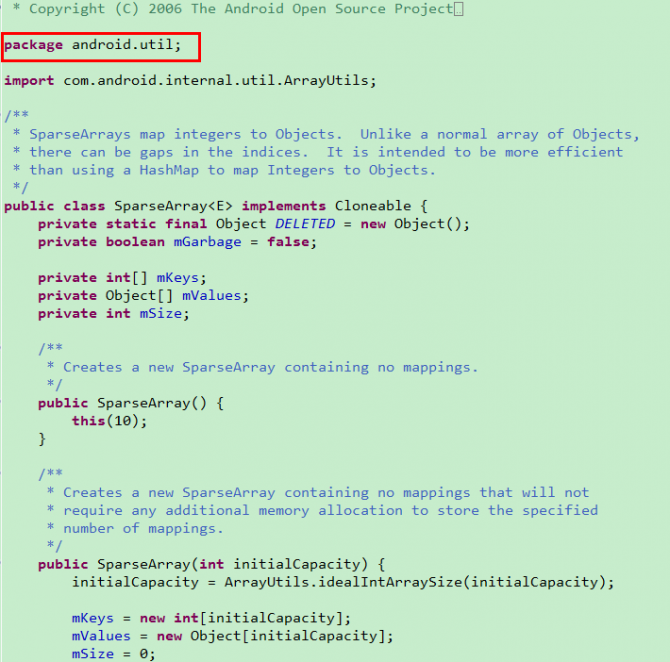Expand the folded copyright comment box marker
670x662 pixels.
[458, 9]
